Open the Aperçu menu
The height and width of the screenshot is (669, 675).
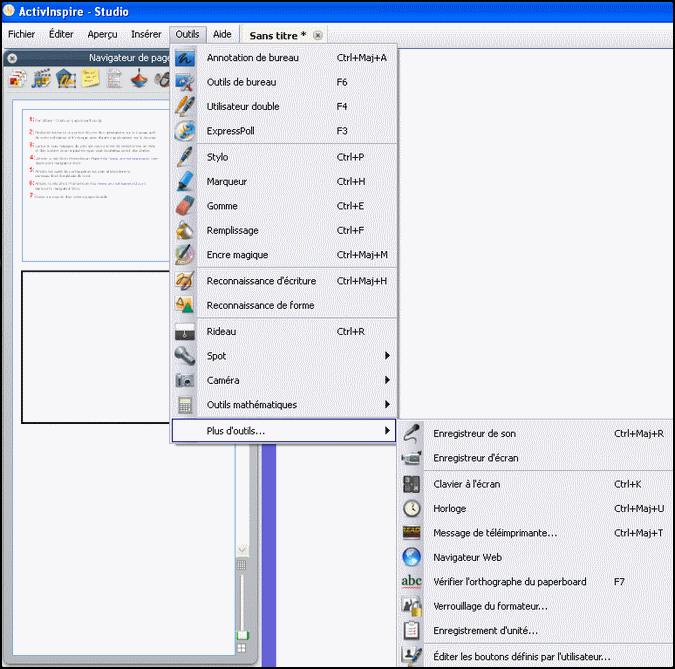click(x=102, y=34)
